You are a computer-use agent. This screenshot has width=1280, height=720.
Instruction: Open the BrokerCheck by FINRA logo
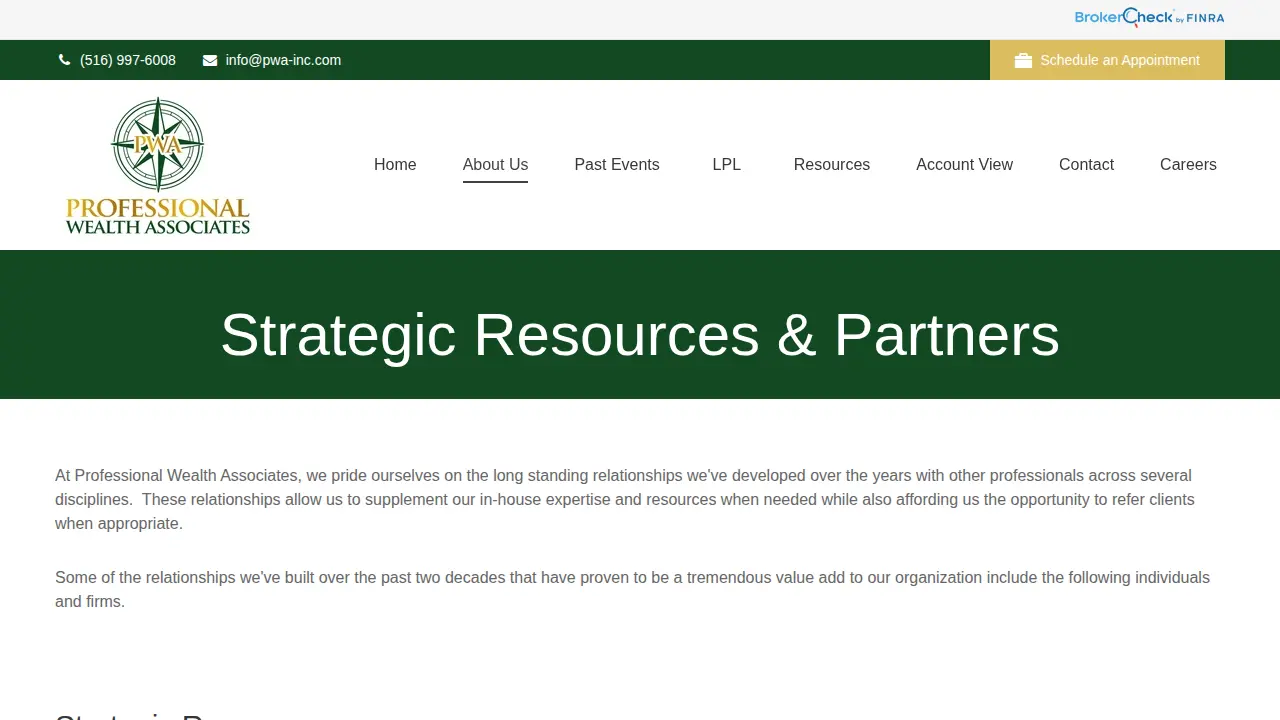pos(1149,17)
